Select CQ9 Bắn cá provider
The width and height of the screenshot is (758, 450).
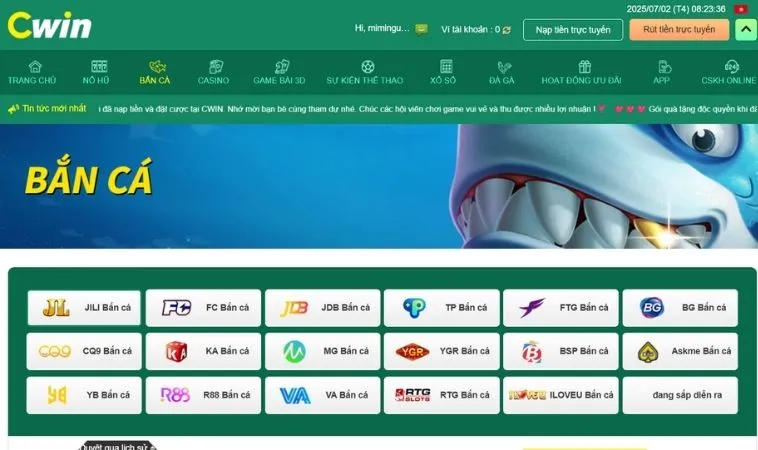84,351
